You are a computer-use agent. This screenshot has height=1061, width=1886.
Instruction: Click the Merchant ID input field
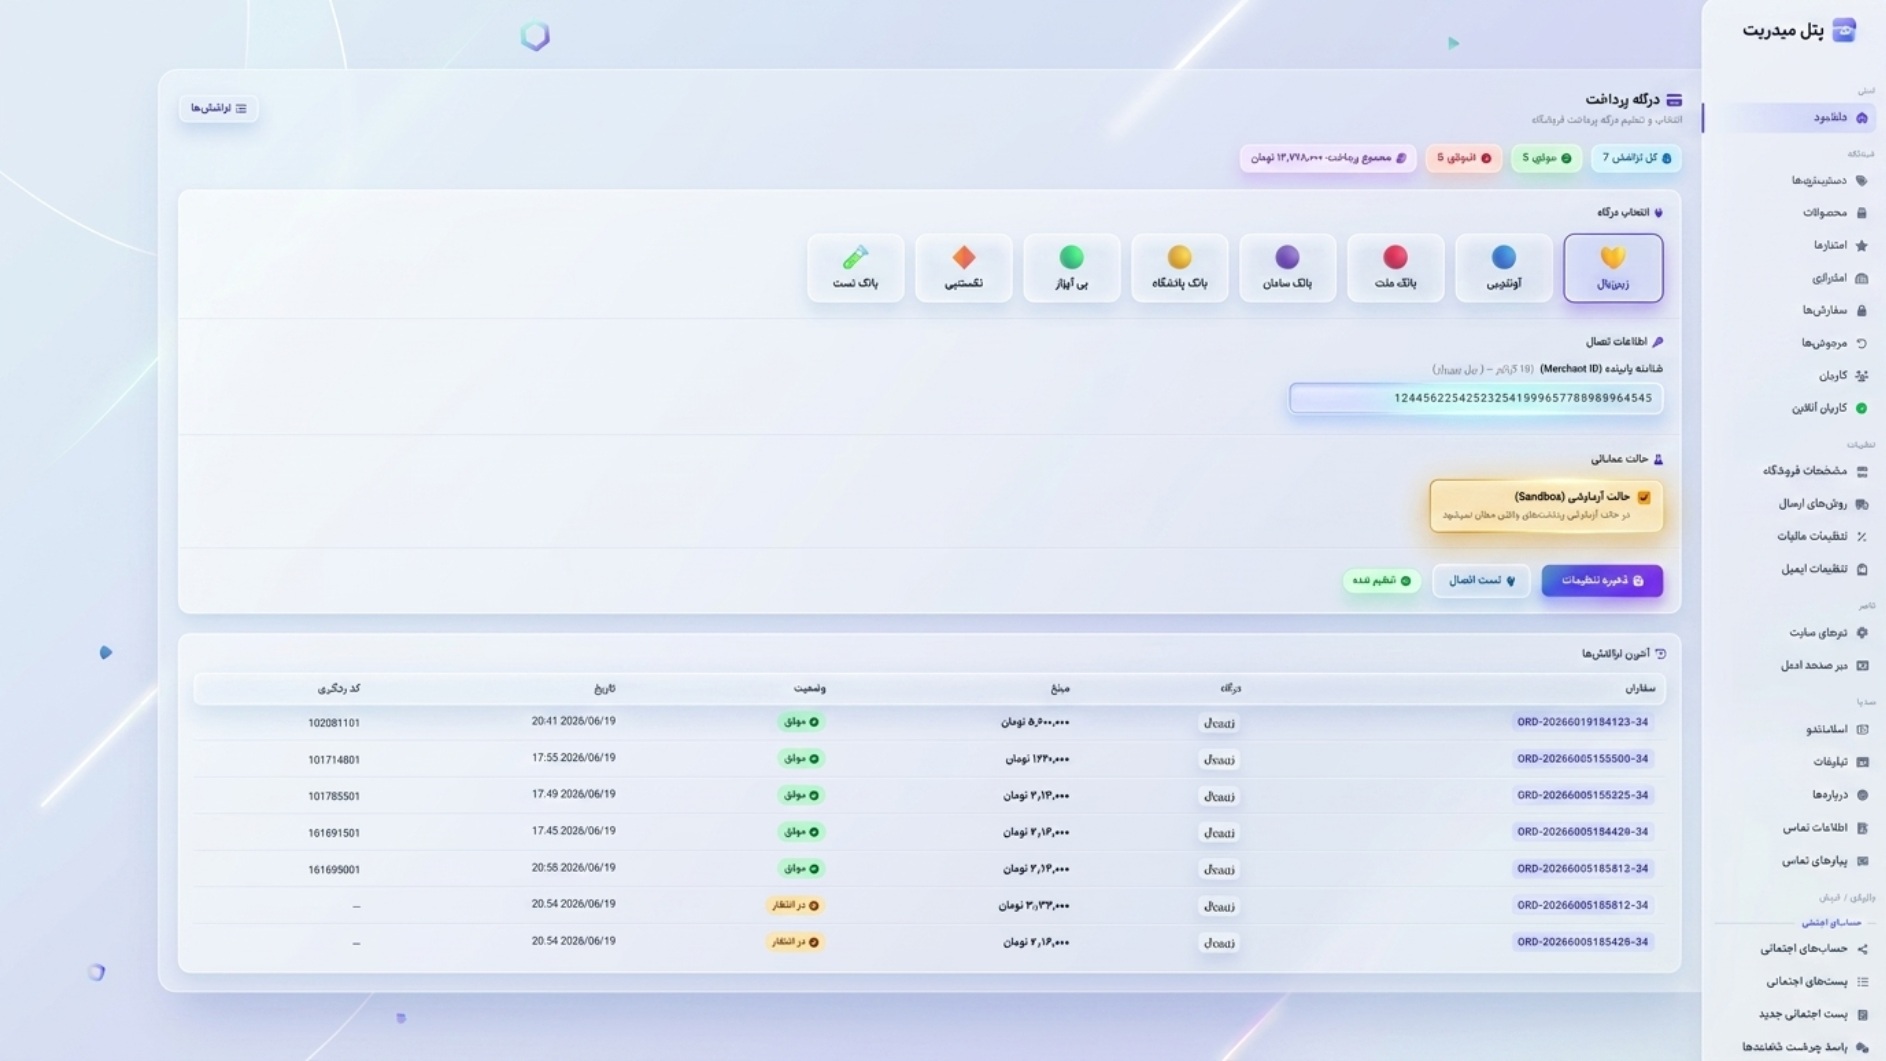pos(1476,398)
